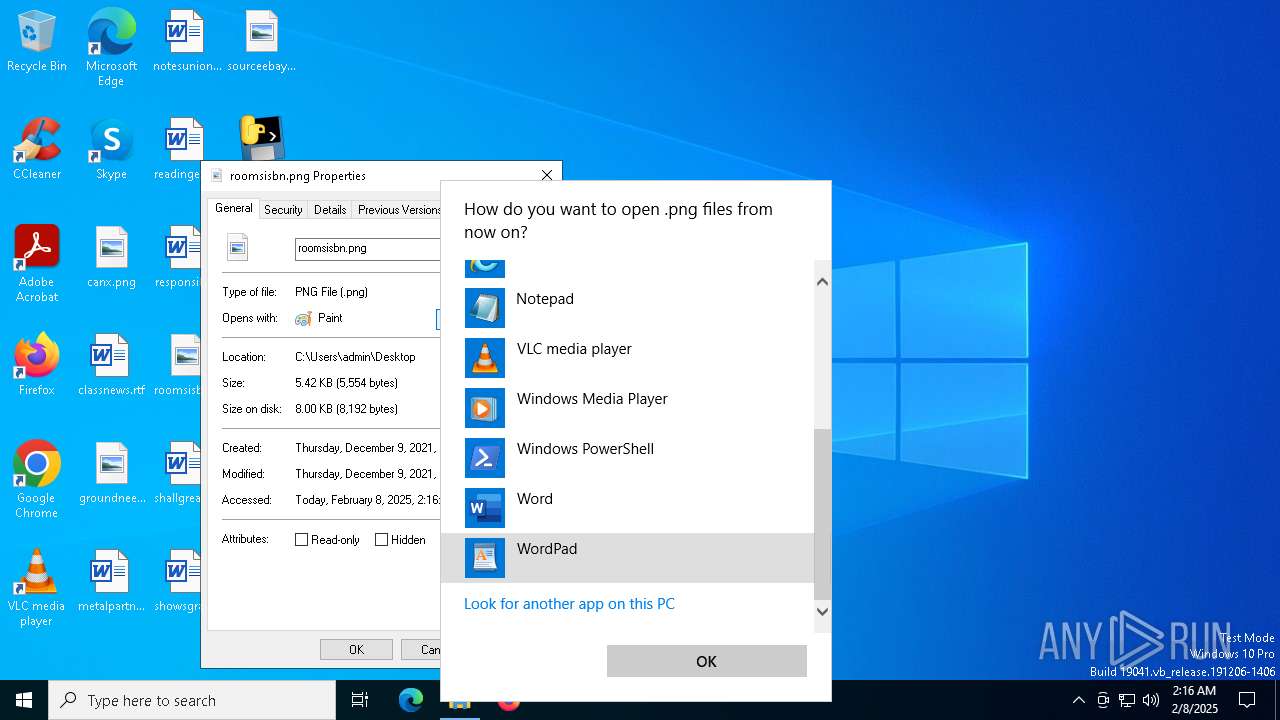The width and height of the screenshot is (1280, 720).
Task: Select the Adobe Acrobat desktop shortcut
Action: 37,264
